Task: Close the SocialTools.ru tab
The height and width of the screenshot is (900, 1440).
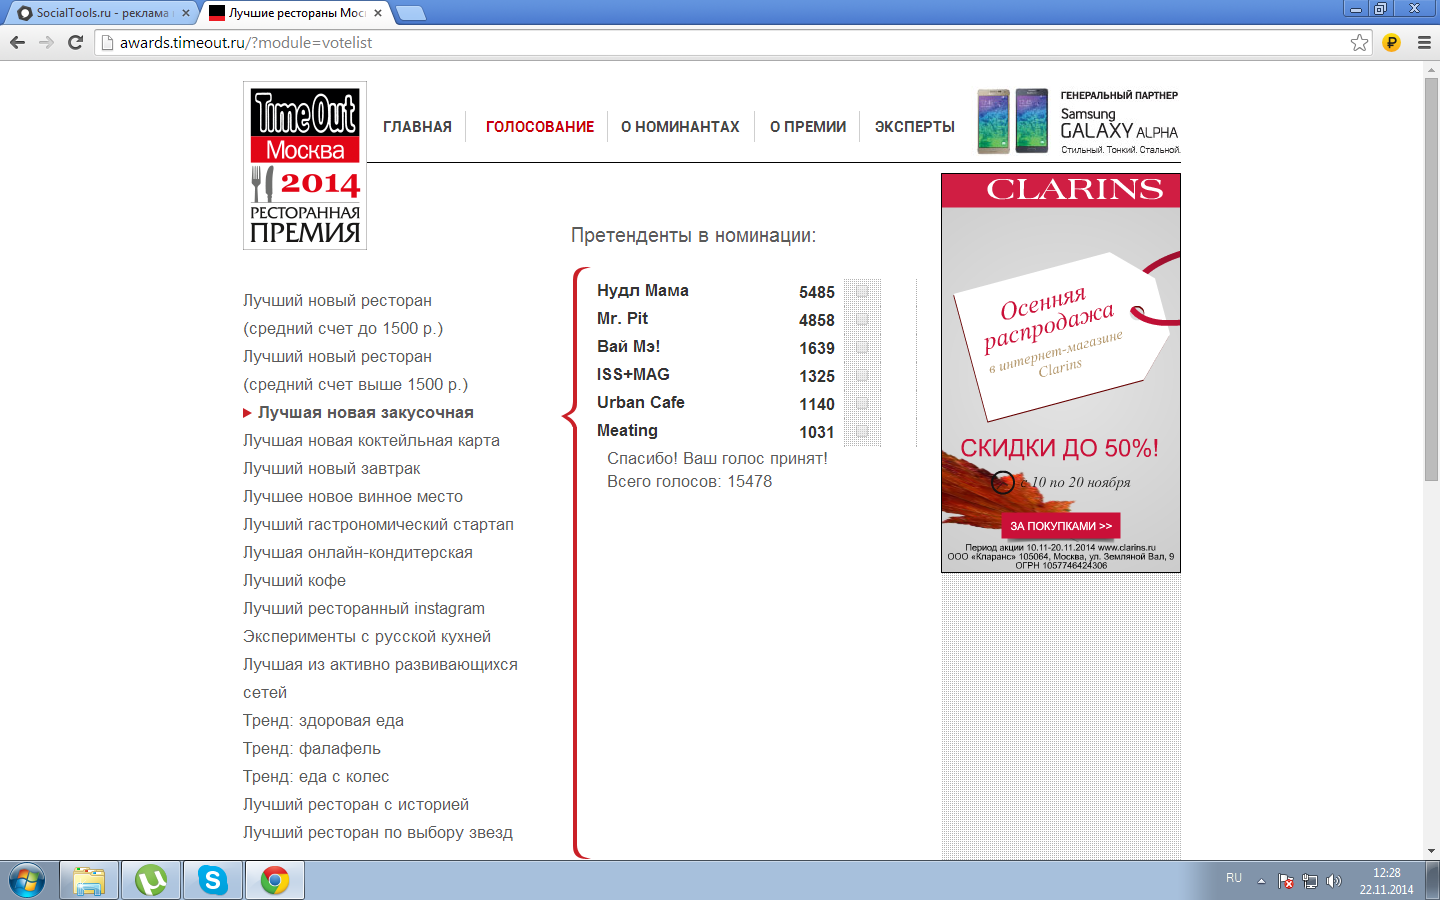Action: pyautogui.click(x=185, y=13)
